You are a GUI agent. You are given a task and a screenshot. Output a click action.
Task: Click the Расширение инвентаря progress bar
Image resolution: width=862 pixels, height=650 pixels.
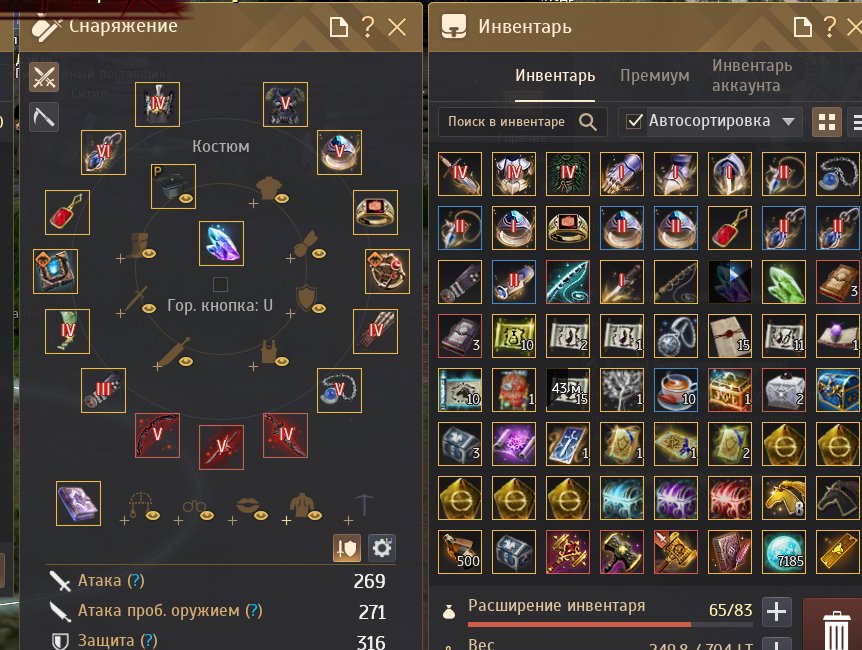coord(609,624)
